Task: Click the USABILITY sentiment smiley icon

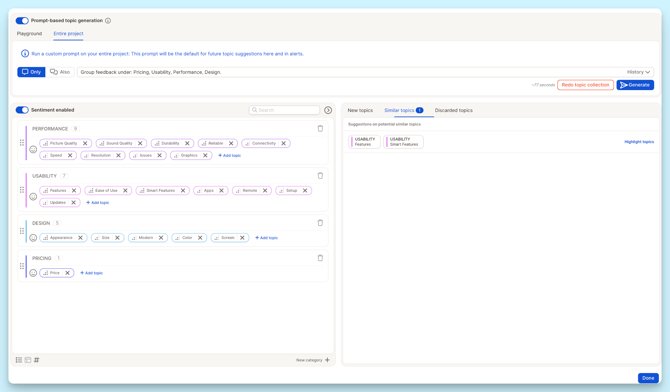Action: click(33, 197)
